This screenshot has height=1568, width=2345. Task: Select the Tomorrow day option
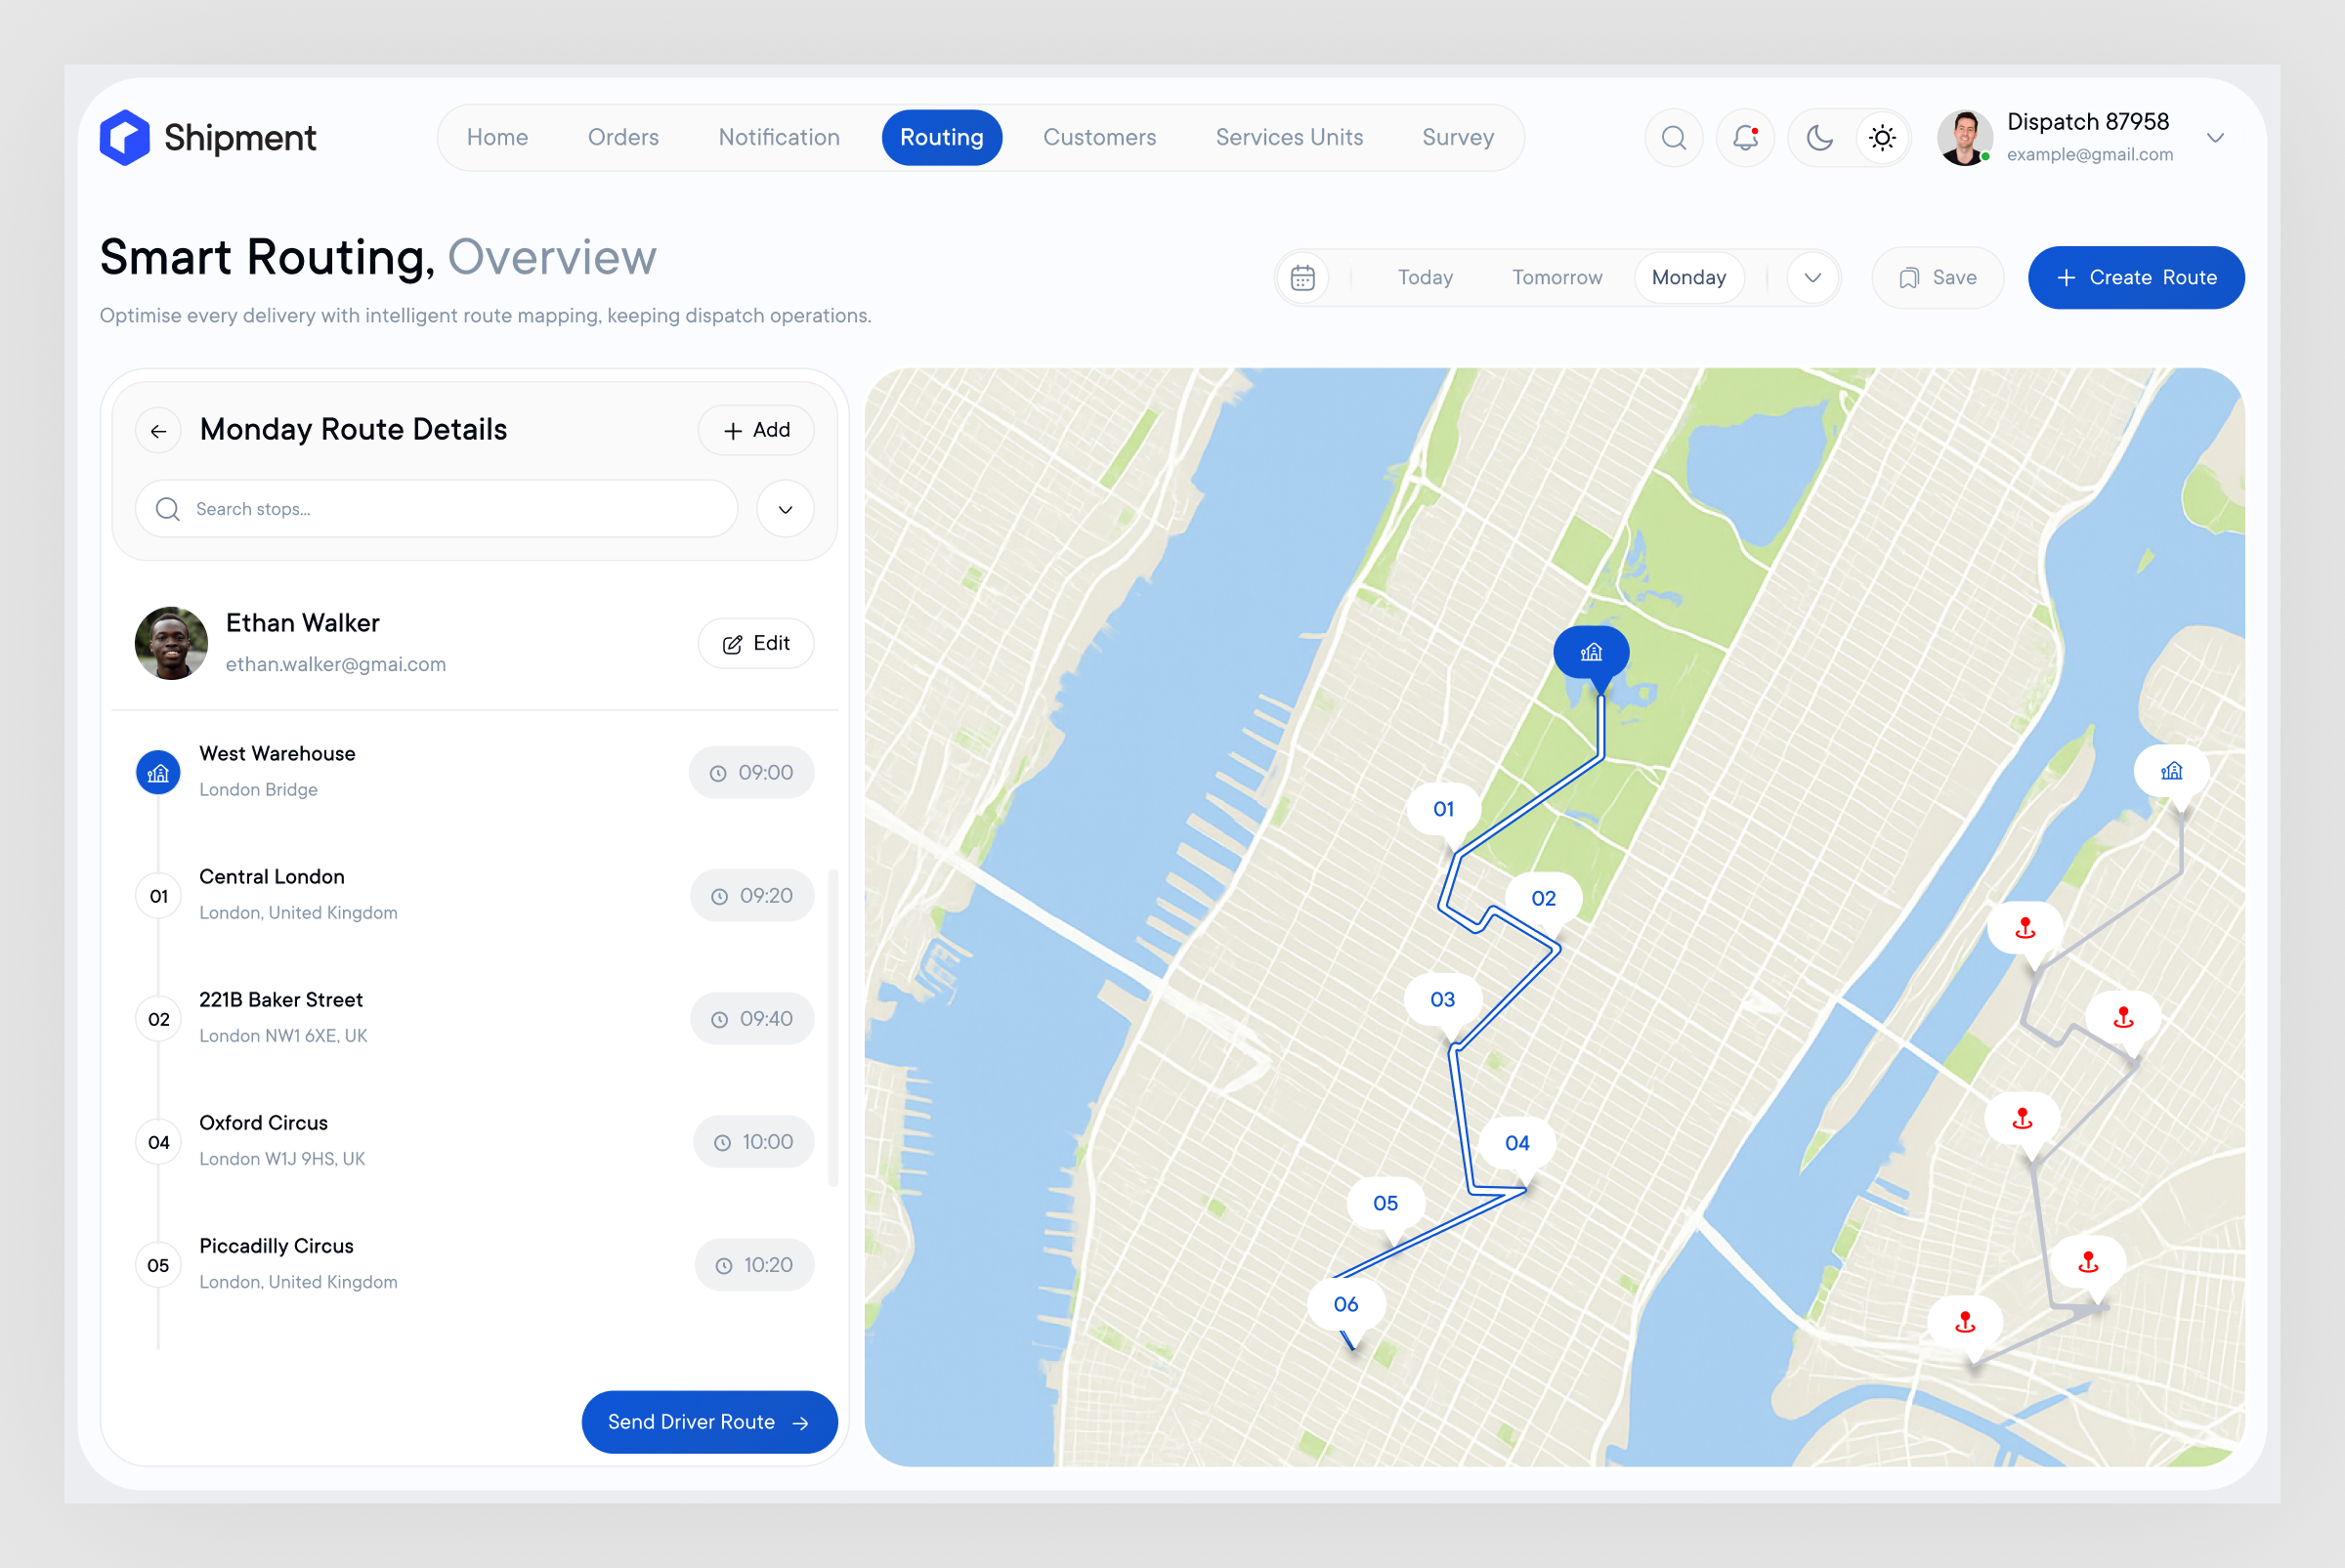[1556, 277]
